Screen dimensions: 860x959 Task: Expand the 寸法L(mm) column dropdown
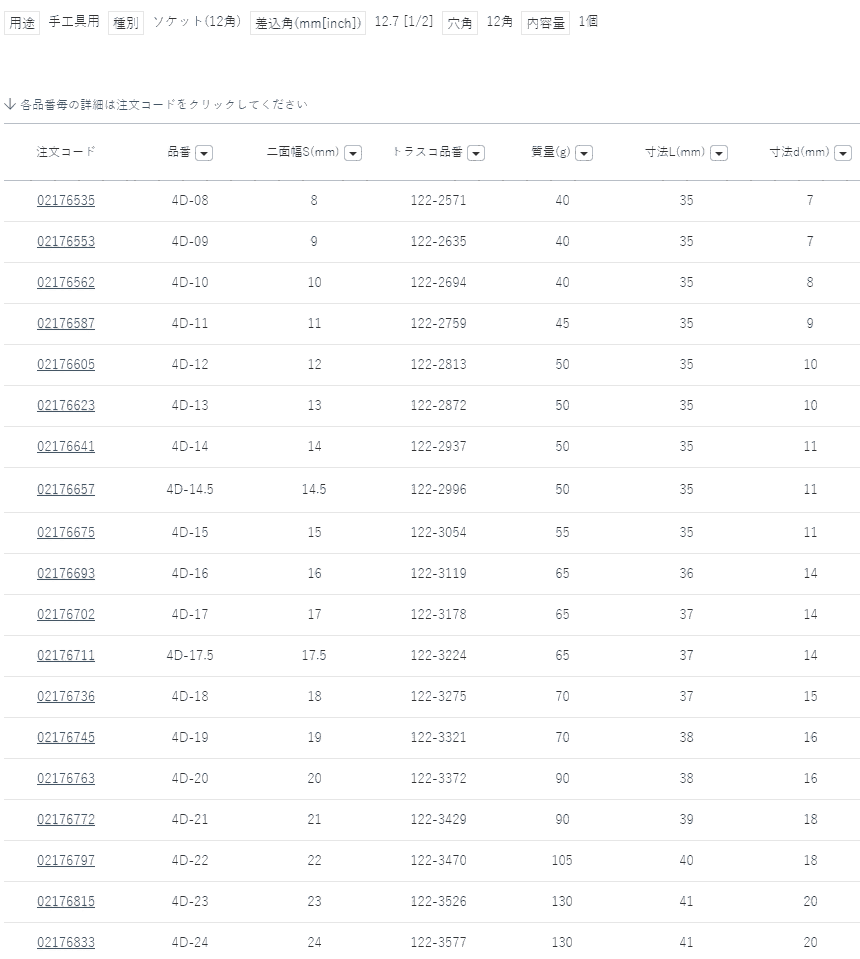pyautogui.click(x=718, y=153)
